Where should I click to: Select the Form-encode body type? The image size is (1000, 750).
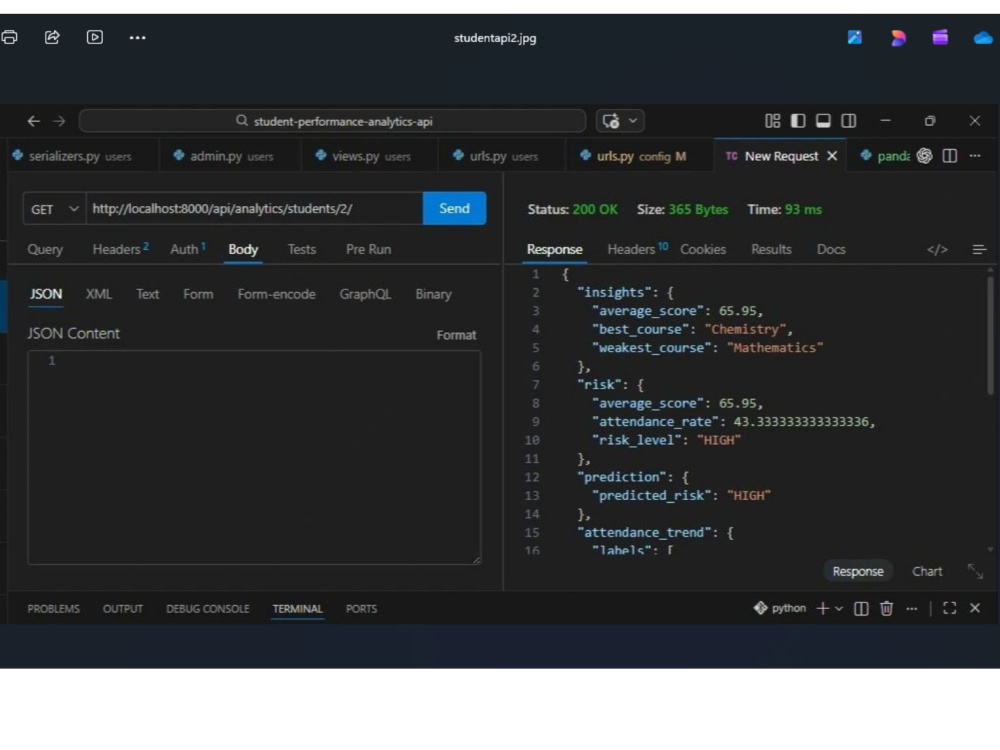tap(276, 294)
